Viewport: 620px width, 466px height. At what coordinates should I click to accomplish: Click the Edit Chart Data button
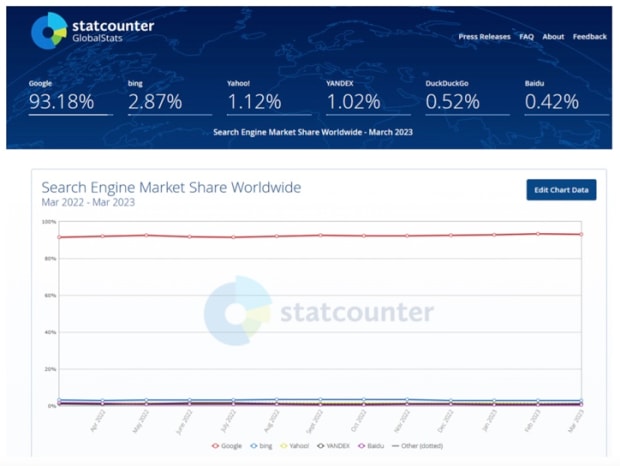click(561, 190)
